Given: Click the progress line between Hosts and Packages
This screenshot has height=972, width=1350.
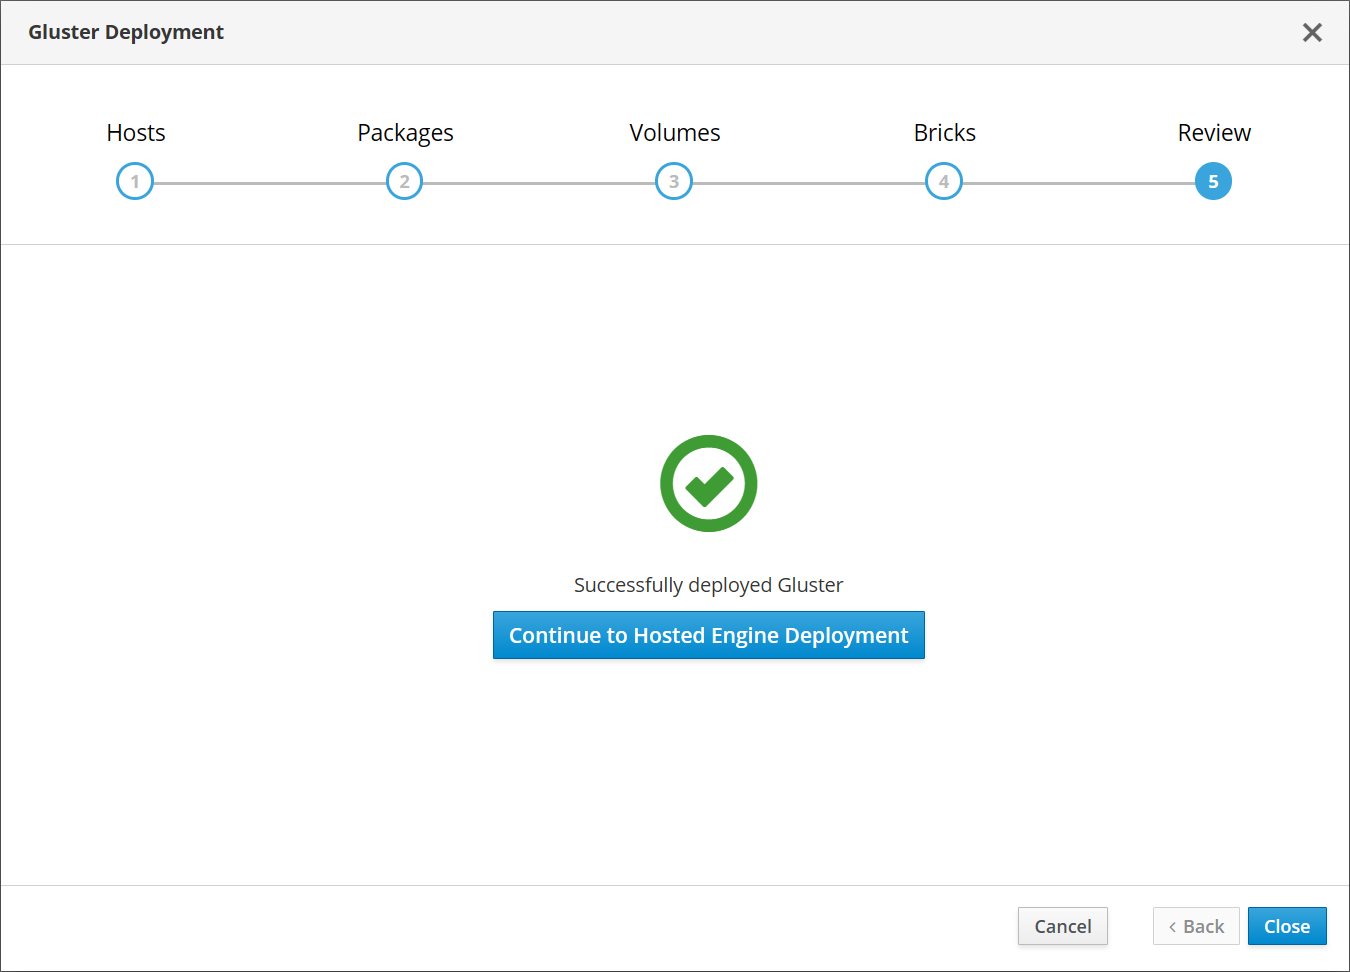Looking at the screenshot, I should 270,183.
